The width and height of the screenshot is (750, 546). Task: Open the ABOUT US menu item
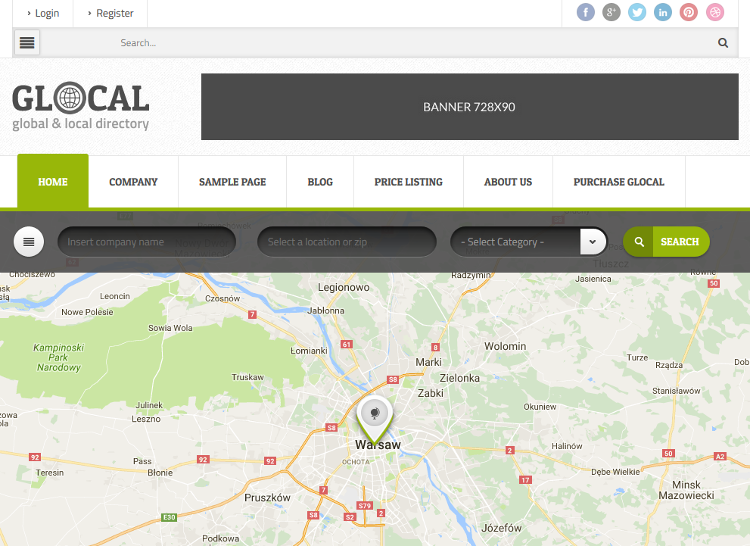tap(508, 182)
